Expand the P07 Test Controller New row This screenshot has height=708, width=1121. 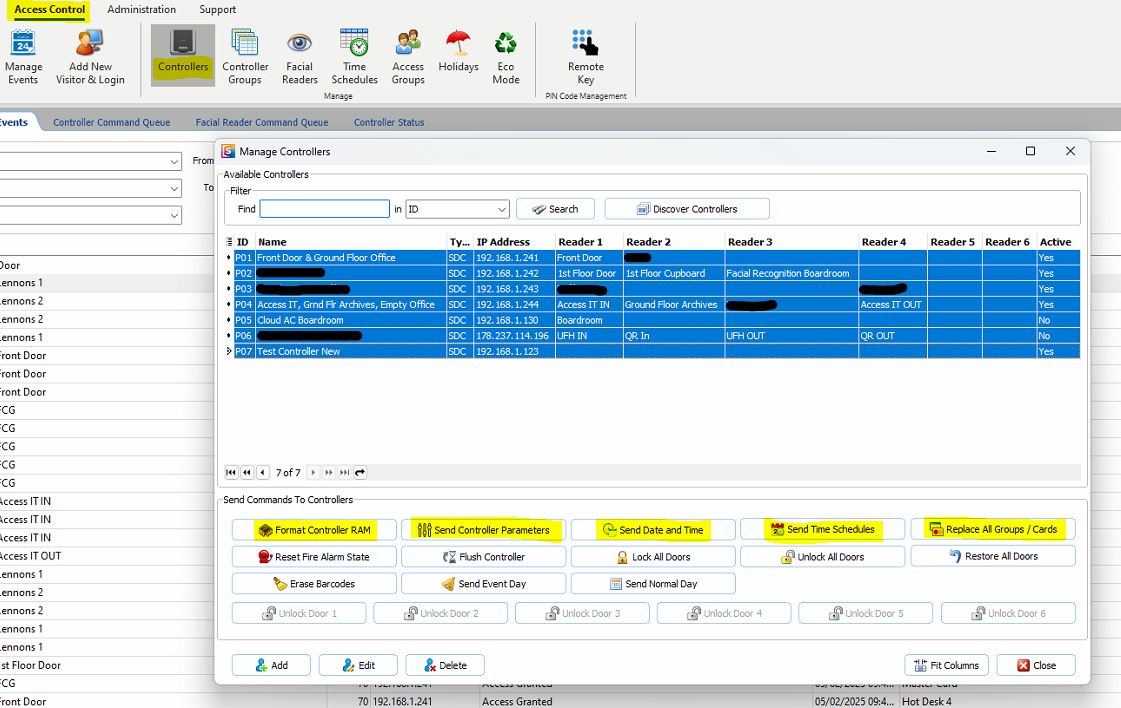click(x=229, y=351)
